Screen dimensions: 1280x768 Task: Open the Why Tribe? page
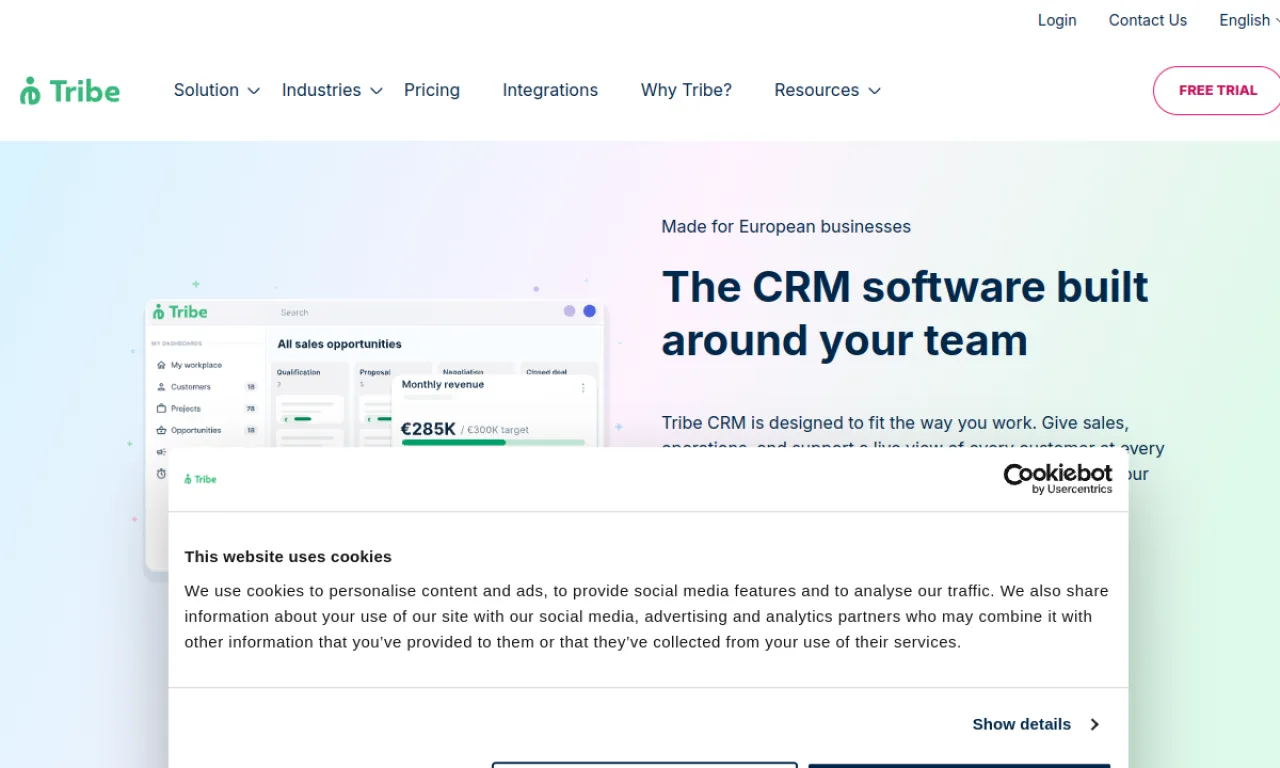[686, 90]
